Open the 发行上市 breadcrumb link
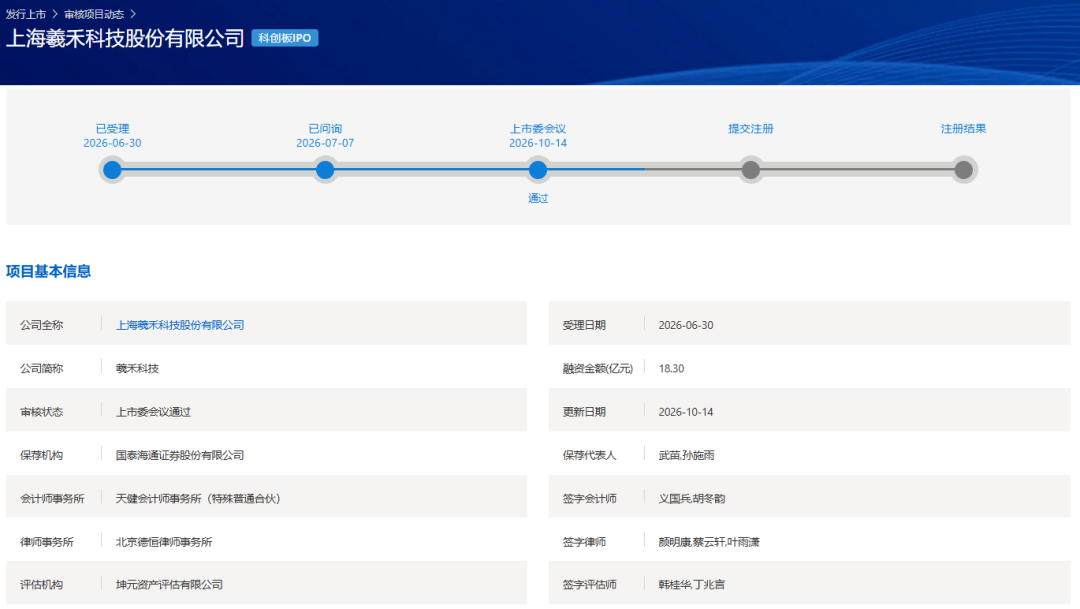This screenshot has height=609, width=1080. click(26, 14)
